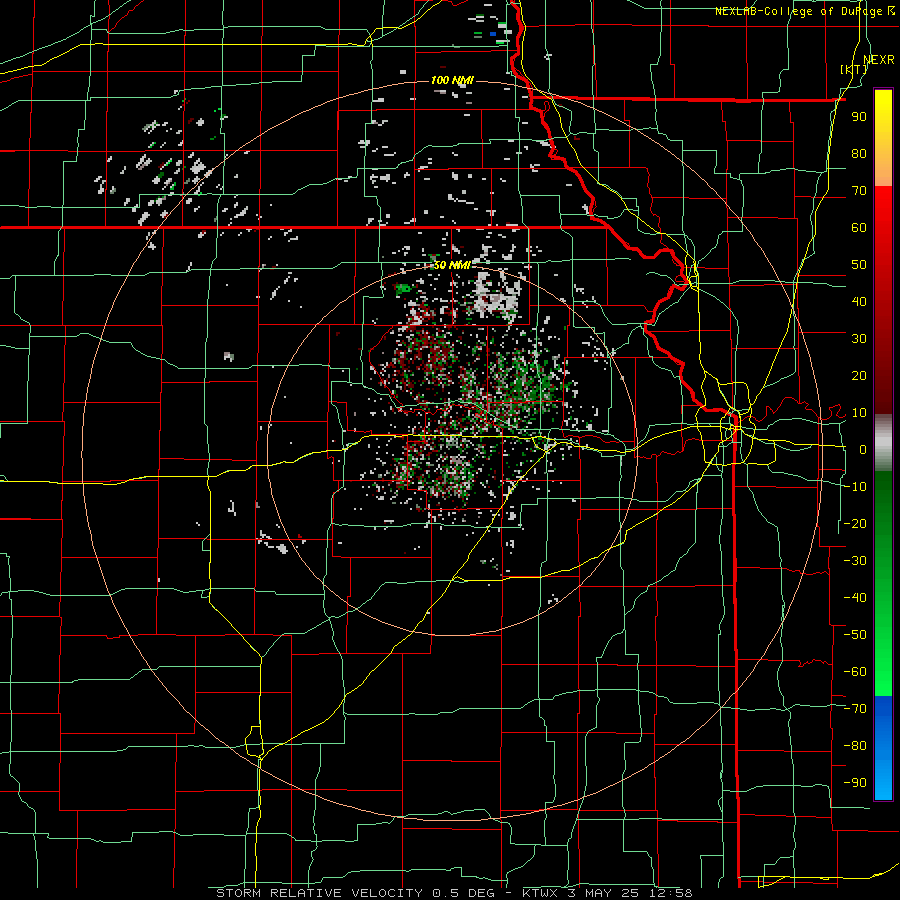The height and width of the screenshot is (900, 900).
Task: Click the -60 legend value
Action: 855,672
